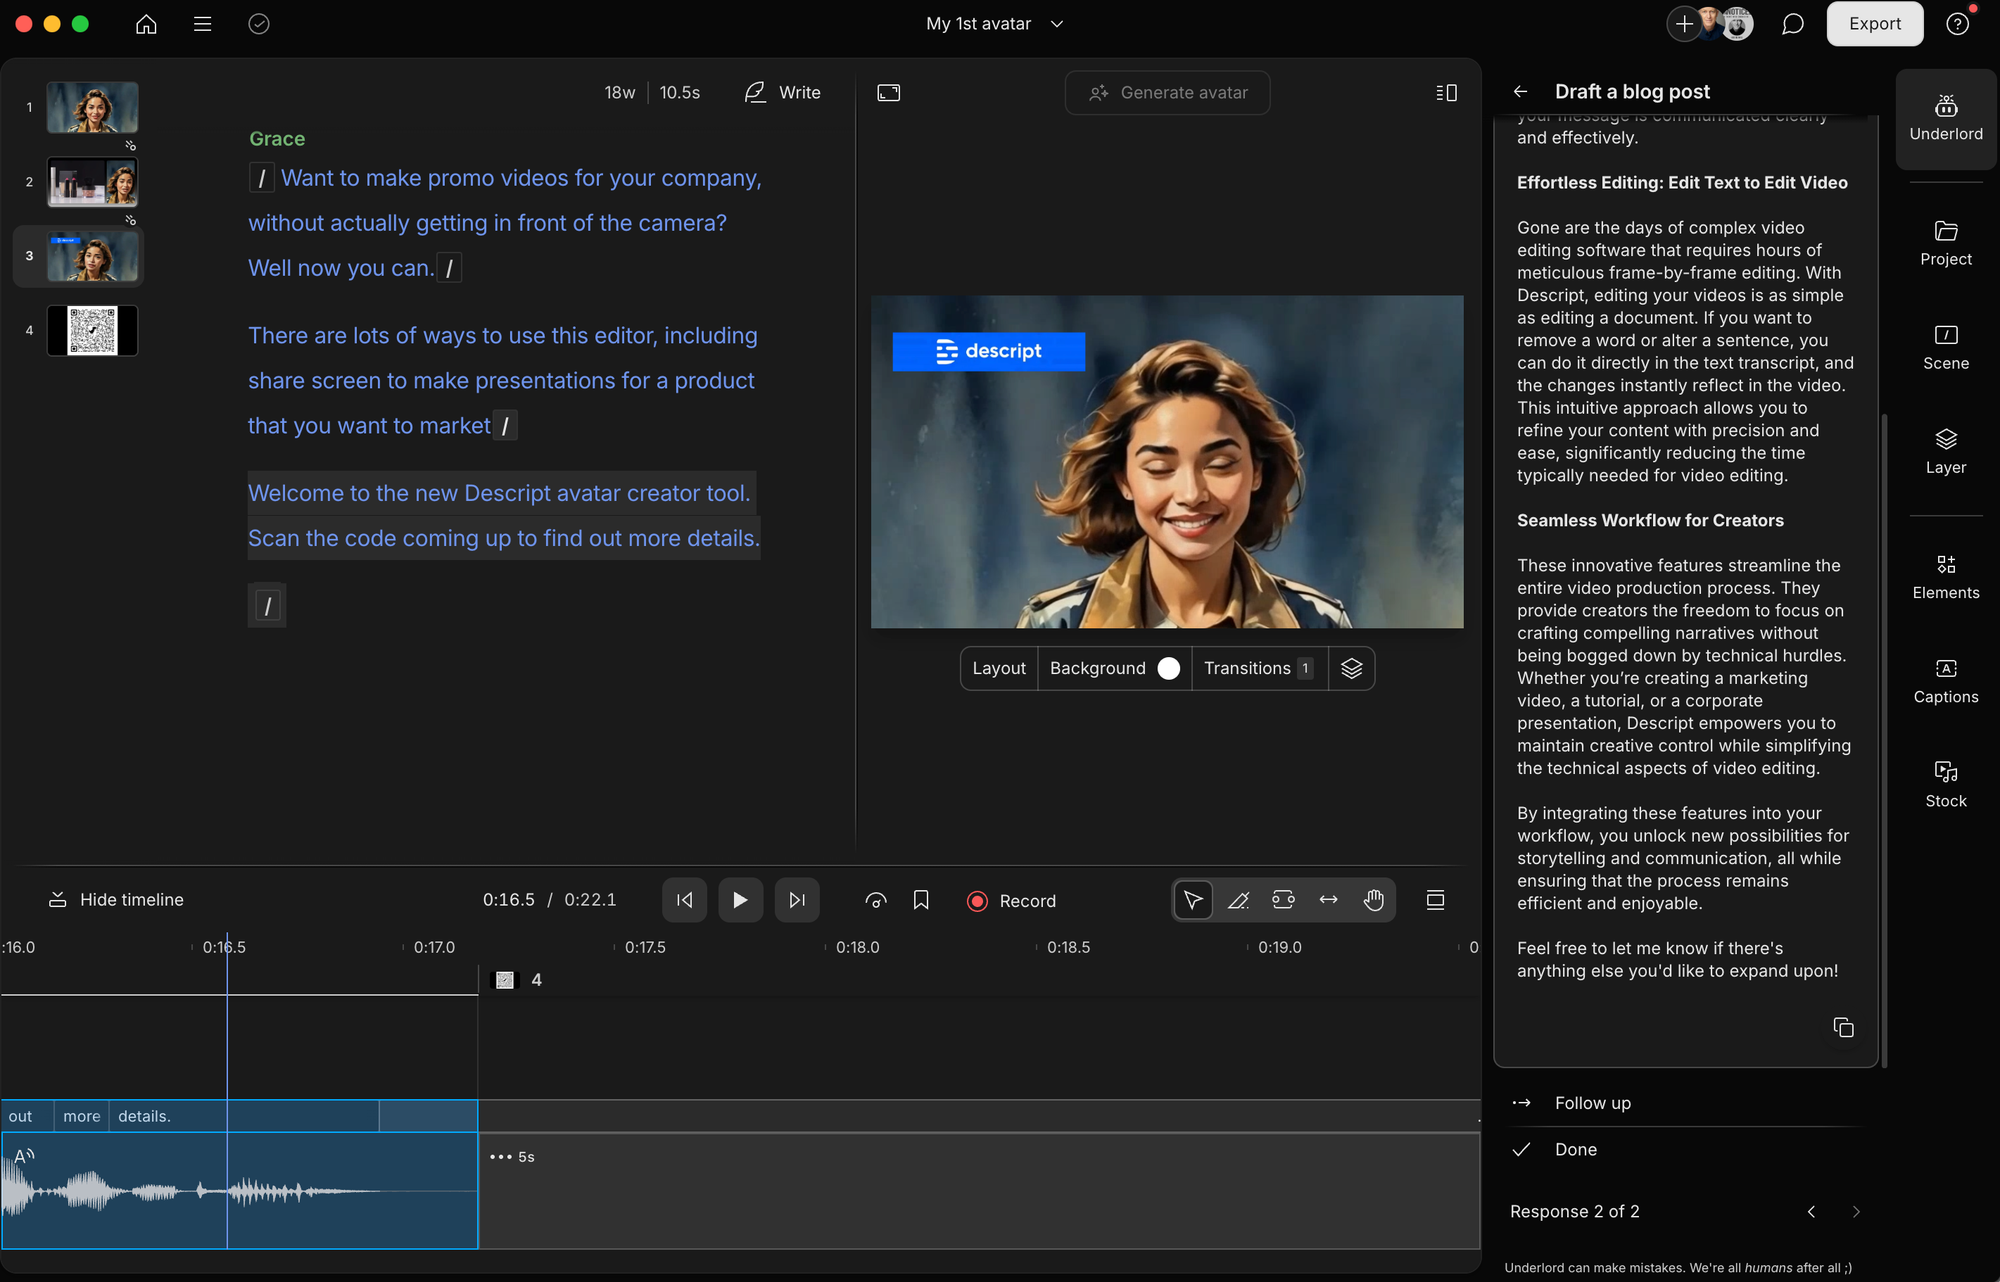Select the slip tool double arrow
Viewport: 2000px width, 1282px height.
pyautogui.click(x=1328, y=900)
